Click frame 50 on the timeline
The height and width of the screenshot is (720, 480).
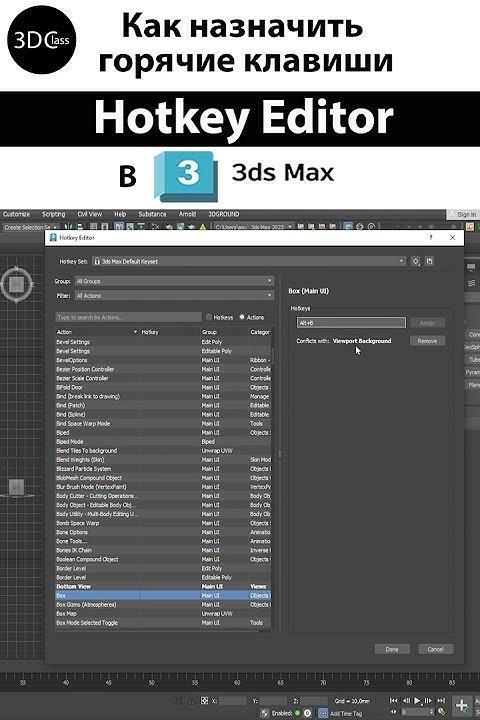click(x=152, y=683)
